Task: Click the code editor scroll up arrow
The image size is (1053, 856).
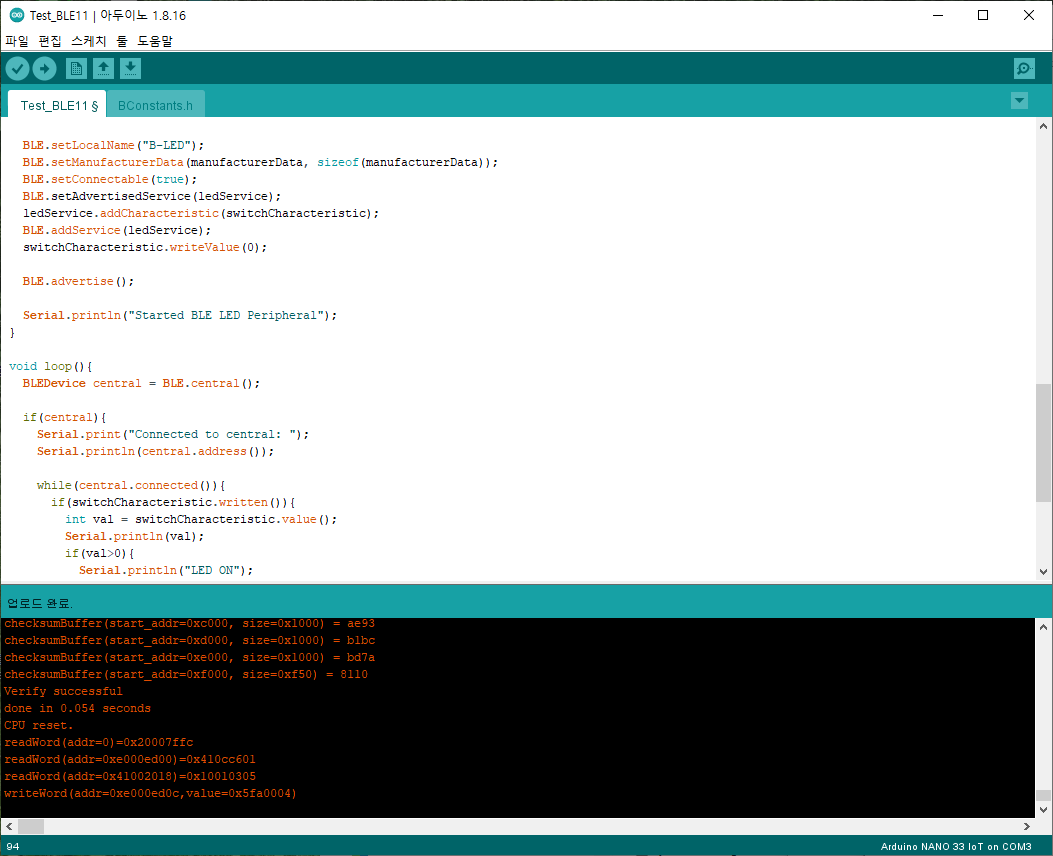Action: pos(1043,126)
